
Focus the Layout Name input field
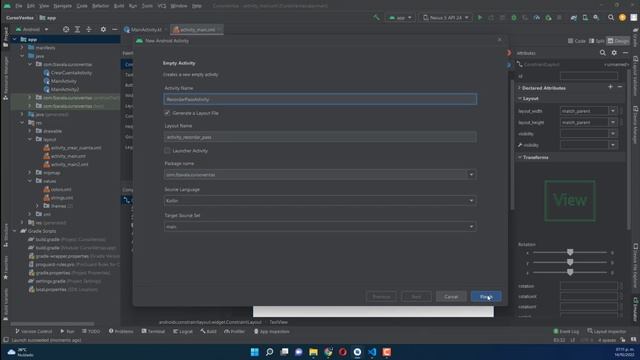click(320, 137)
